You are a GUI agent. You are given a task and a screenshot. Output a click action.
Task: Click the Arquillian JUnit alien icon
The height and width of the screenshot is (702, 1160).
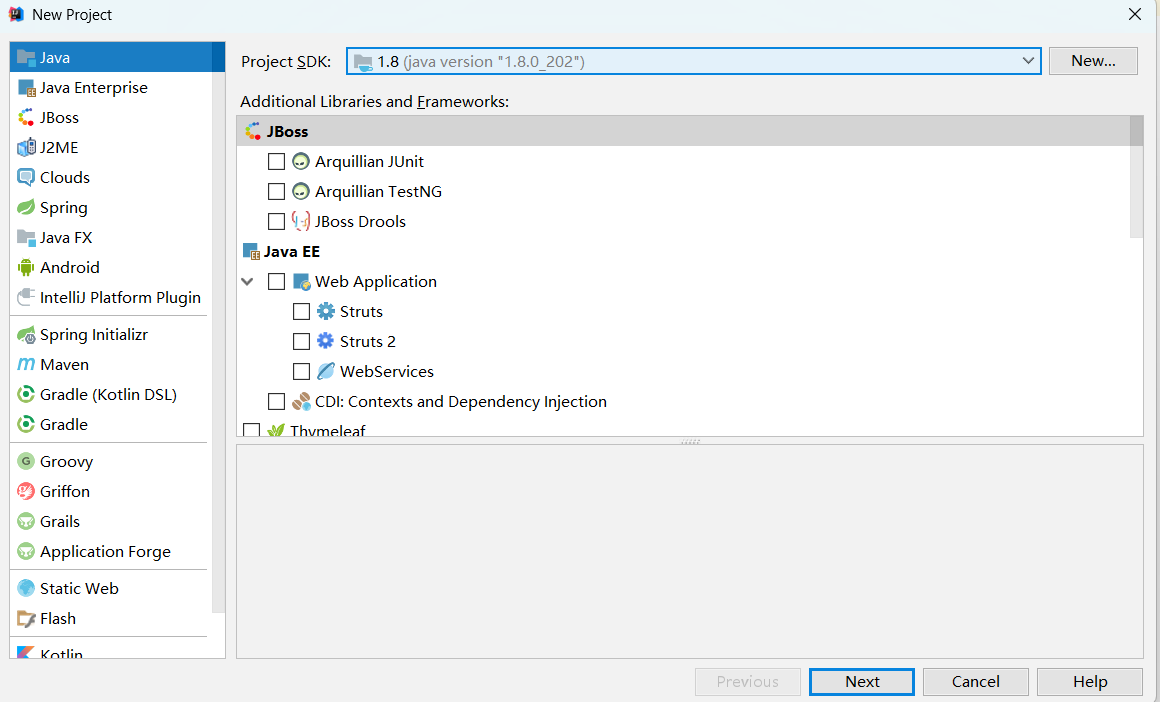pyautogui.click(x=300, y=161)
